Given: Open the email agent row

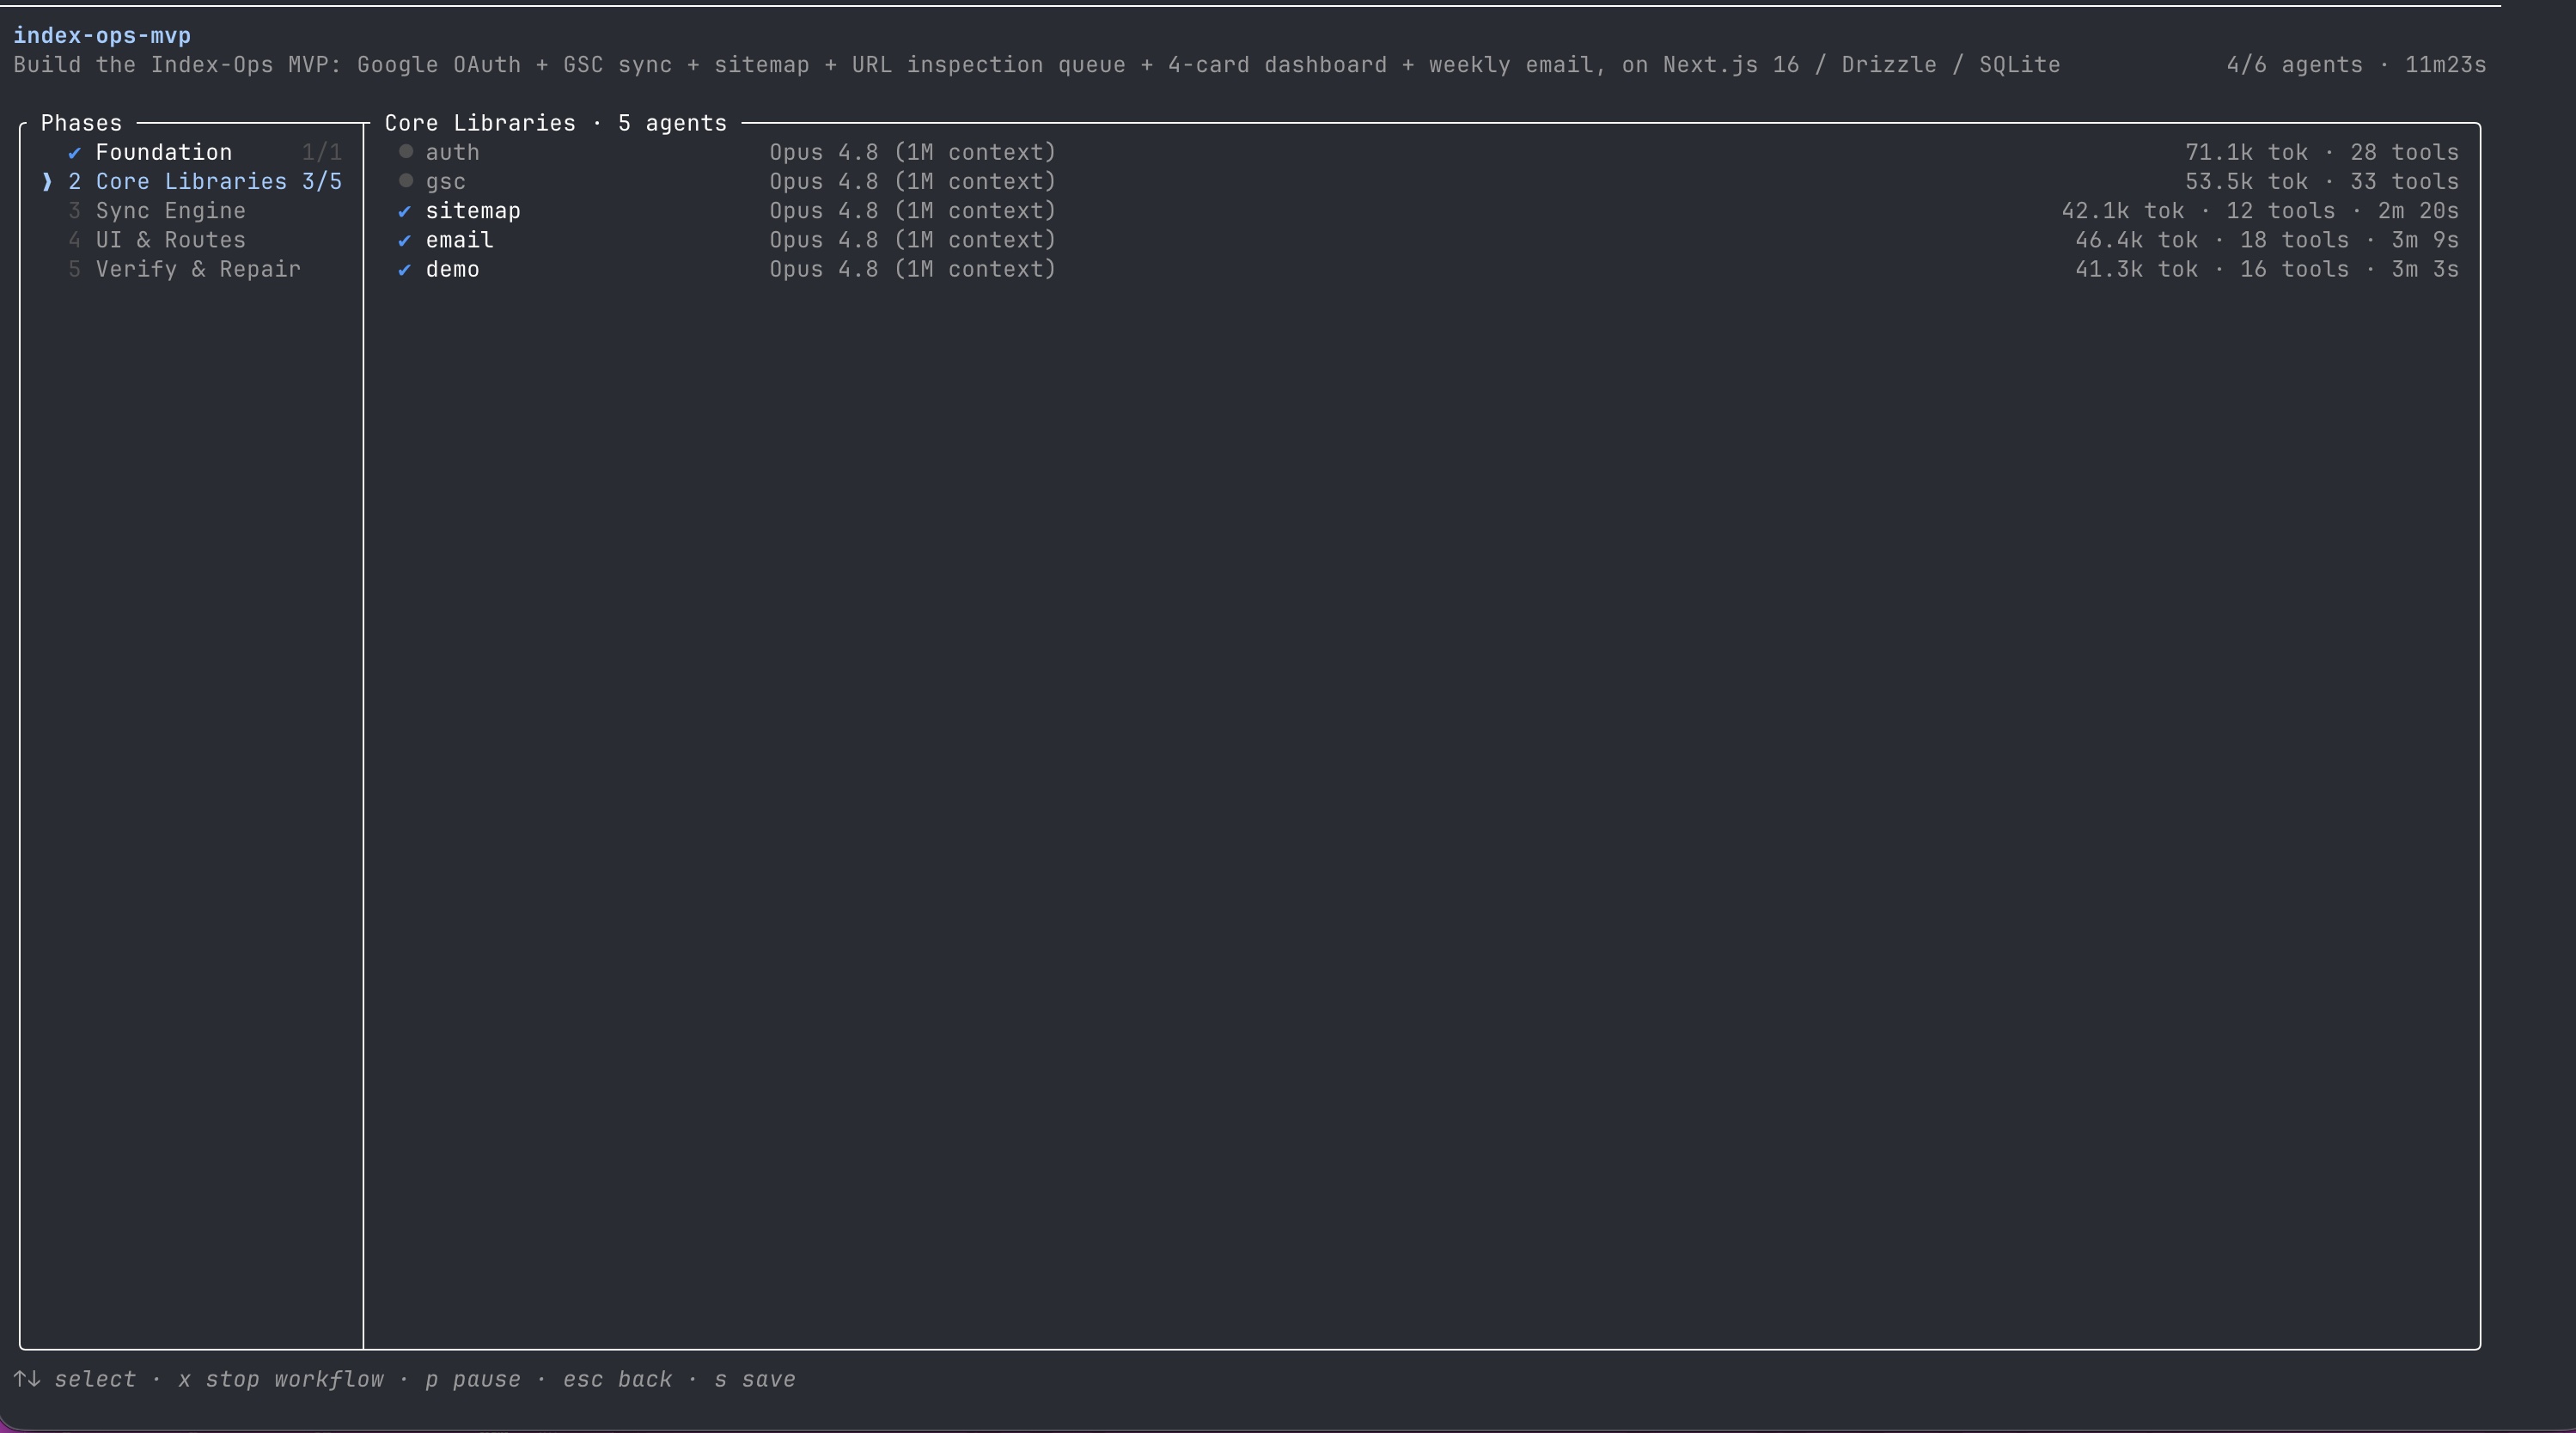Looking at the screenshot, I should click(x=1427, y=240).
